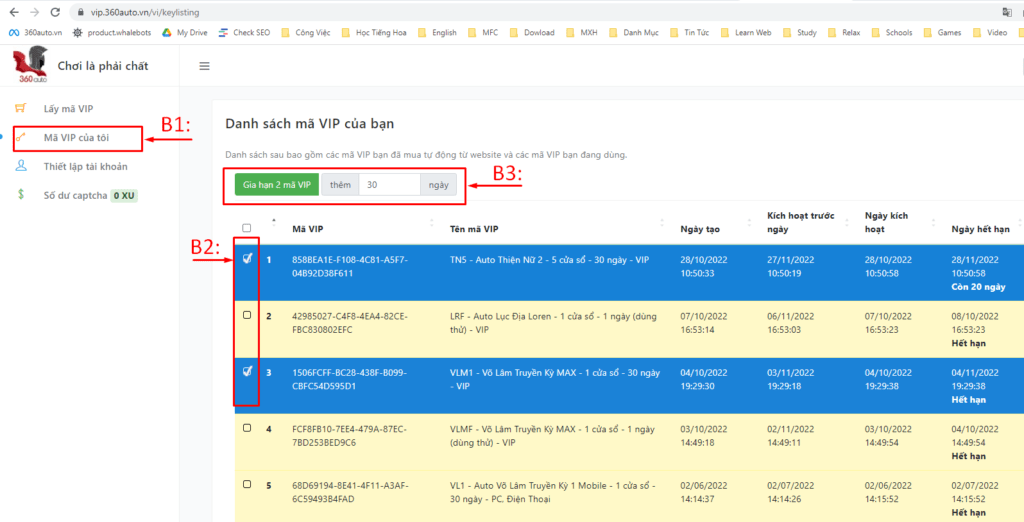Check row 4 checkbox for VLMF key
Screen dimensions: 1024x522
[x=247, y=428]
